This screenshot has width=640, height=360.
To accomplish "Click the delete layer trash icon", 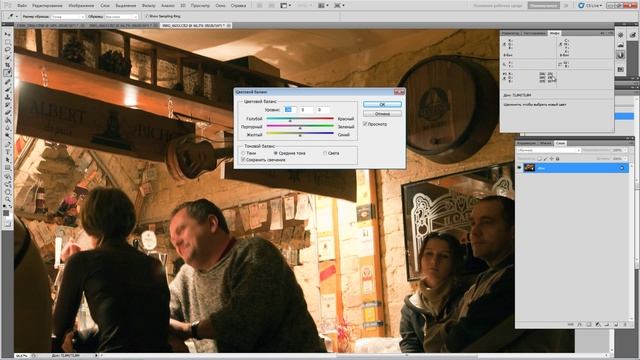I will click(x=625, y=324).
